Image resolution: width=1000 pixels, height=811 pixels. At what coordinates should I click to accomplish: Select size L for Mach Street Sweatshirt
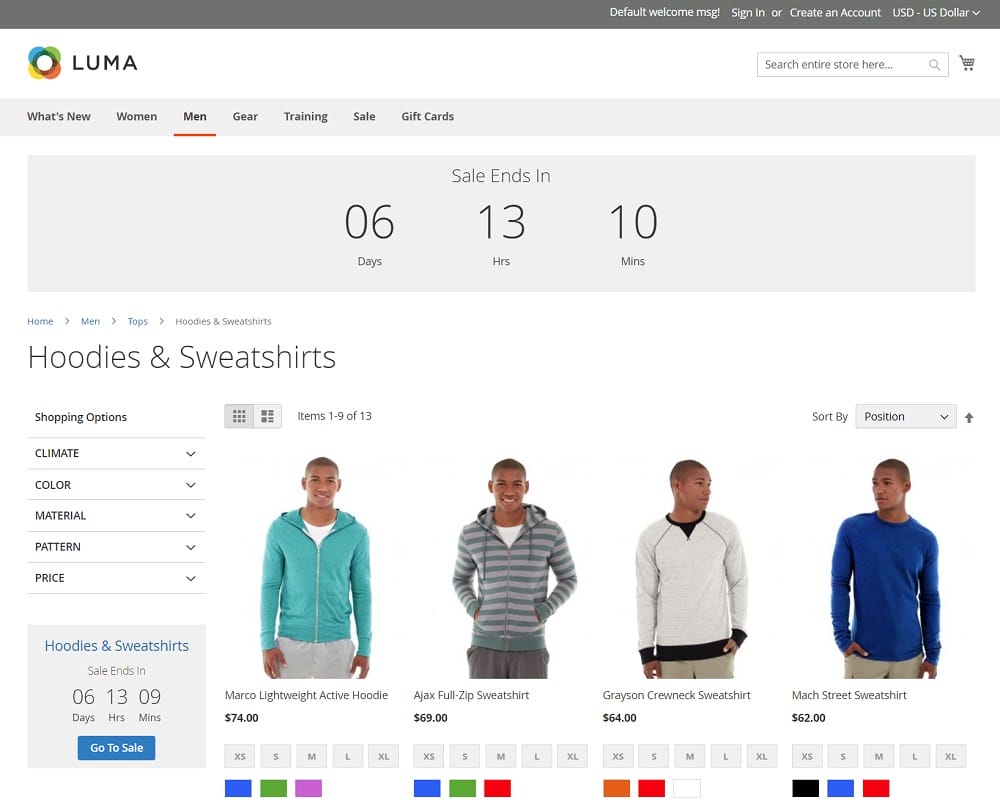(x=915, y=756)
